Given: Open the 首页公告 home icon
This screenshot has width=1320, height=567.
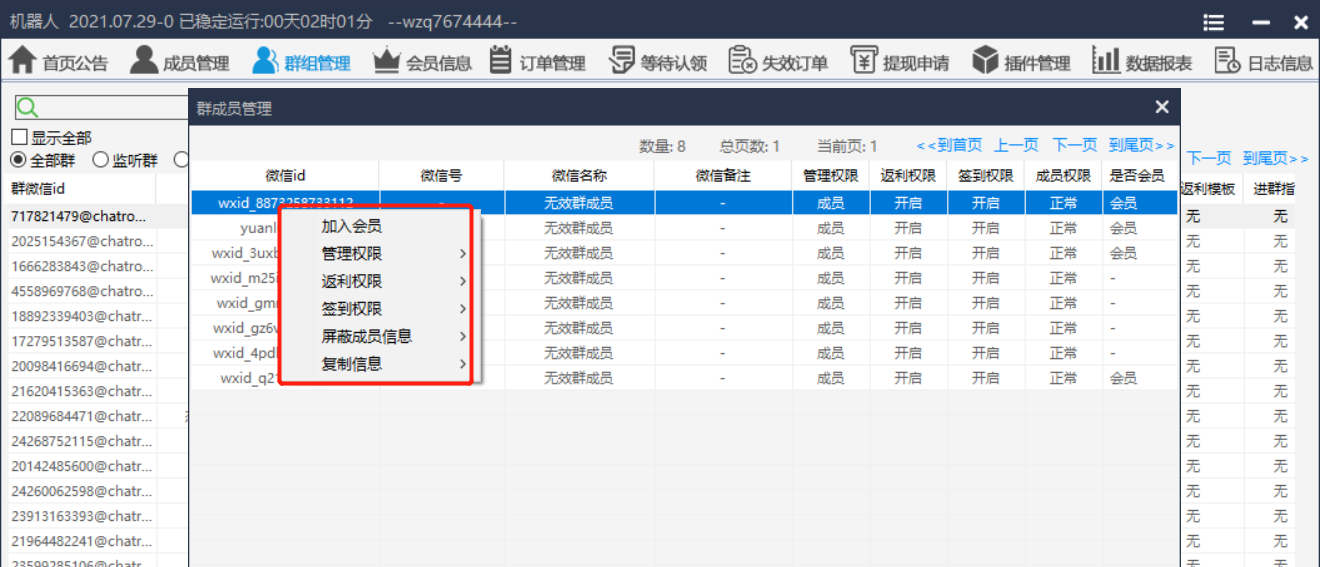Looking at the screenshot, I should [22, 61].
